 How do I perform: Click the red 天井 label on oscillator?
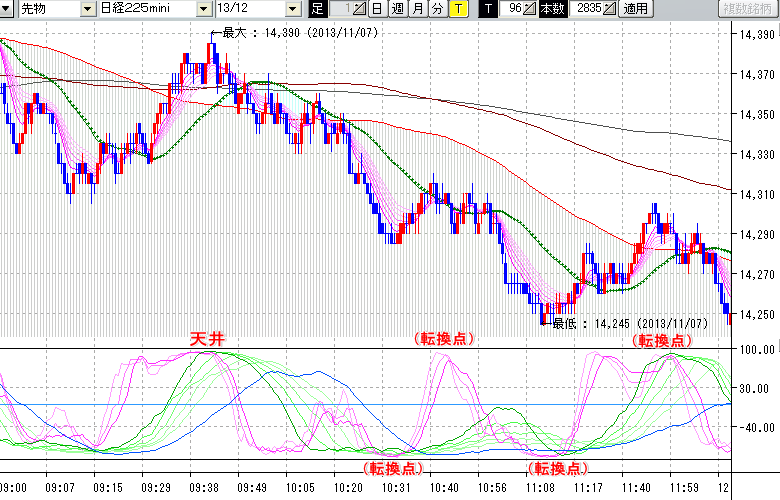coord(208,340)
